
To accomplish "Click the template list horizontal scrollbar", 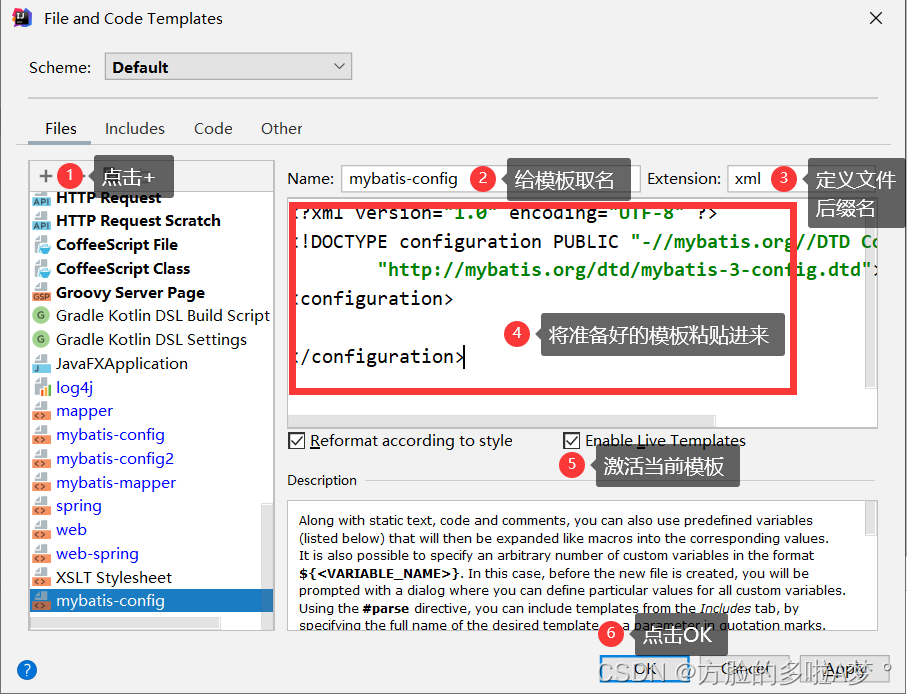I will 125,623.
